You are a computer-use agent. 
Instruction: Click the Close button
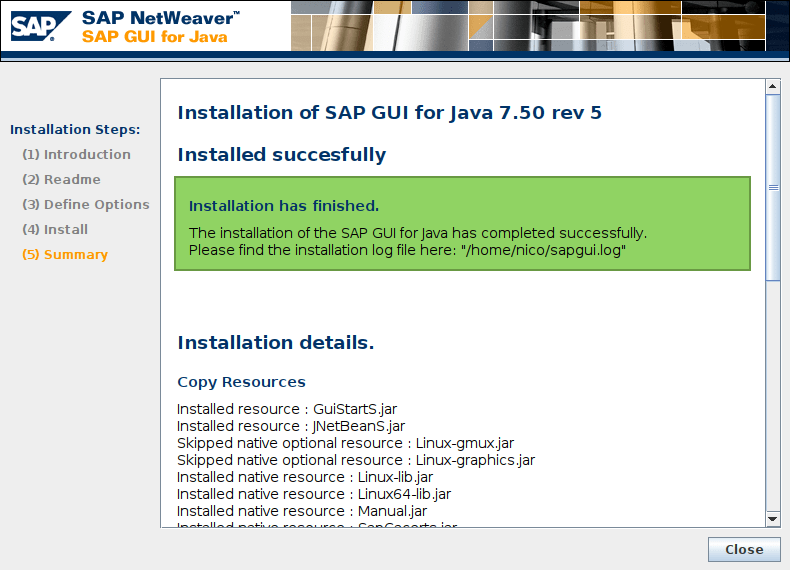(x=744, y=549)
